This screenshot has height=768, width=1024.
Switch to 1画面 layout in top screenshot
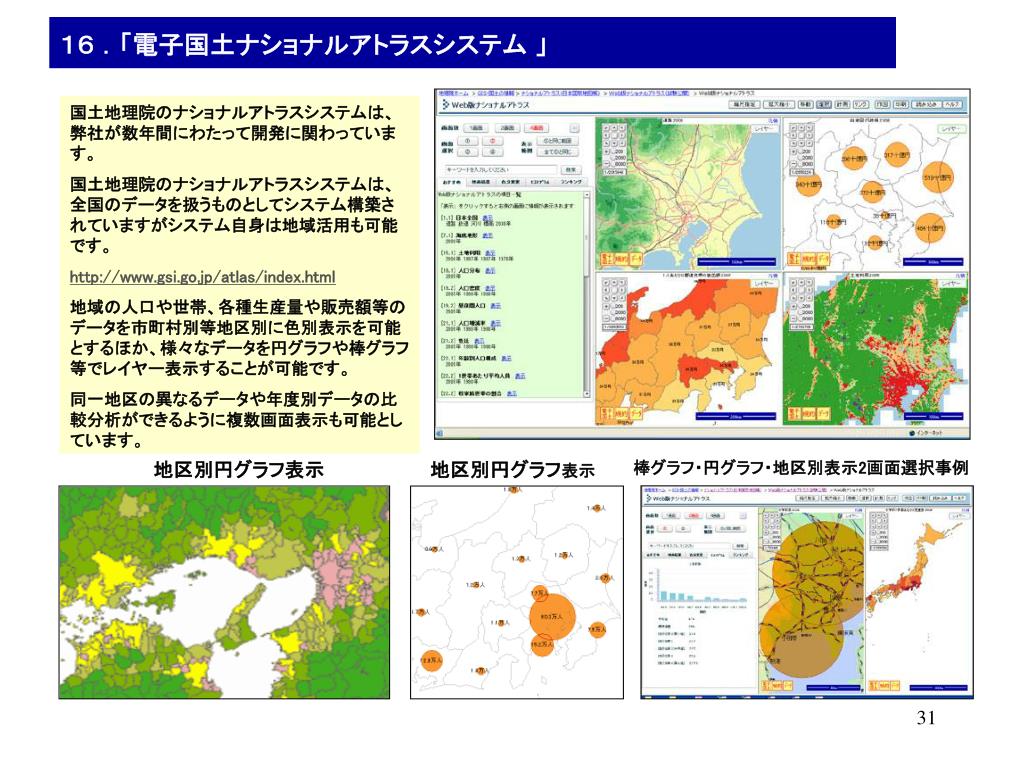(x=476, y=128)
